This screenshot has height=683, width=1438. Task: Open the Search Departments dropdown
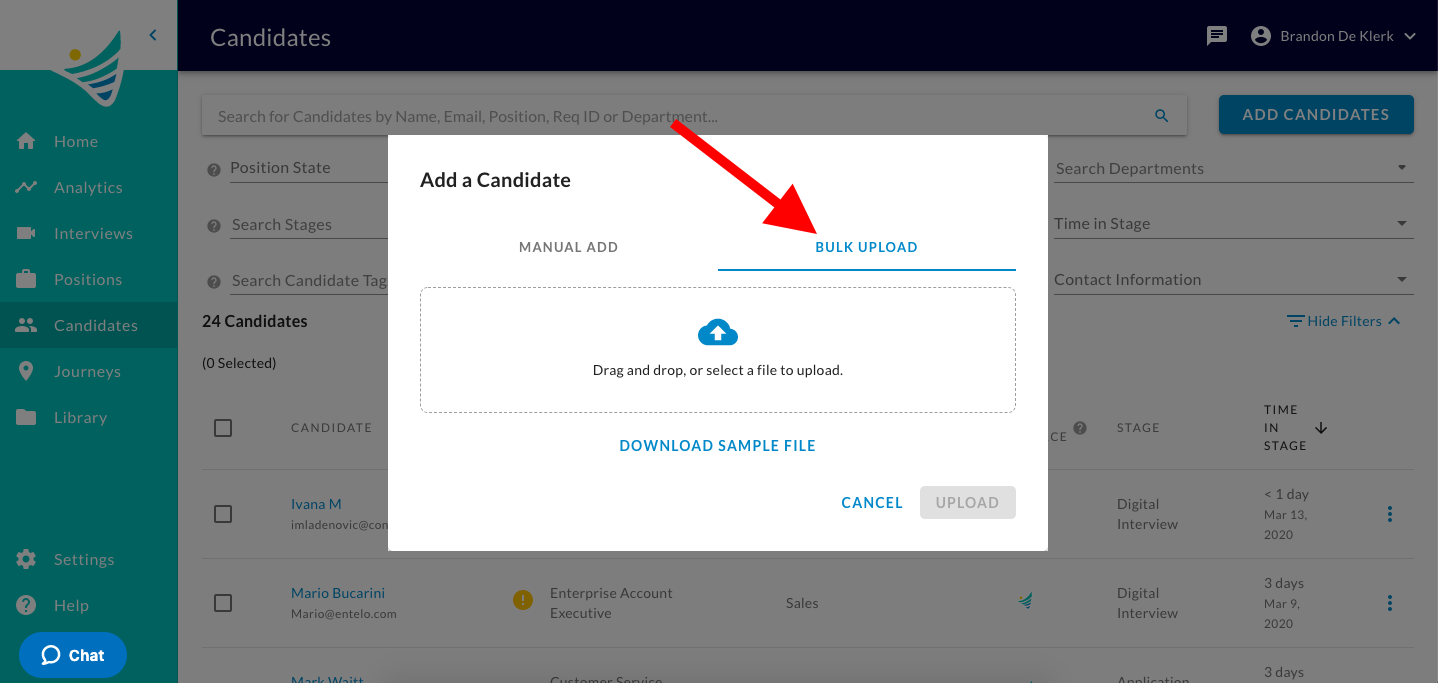1232,168
